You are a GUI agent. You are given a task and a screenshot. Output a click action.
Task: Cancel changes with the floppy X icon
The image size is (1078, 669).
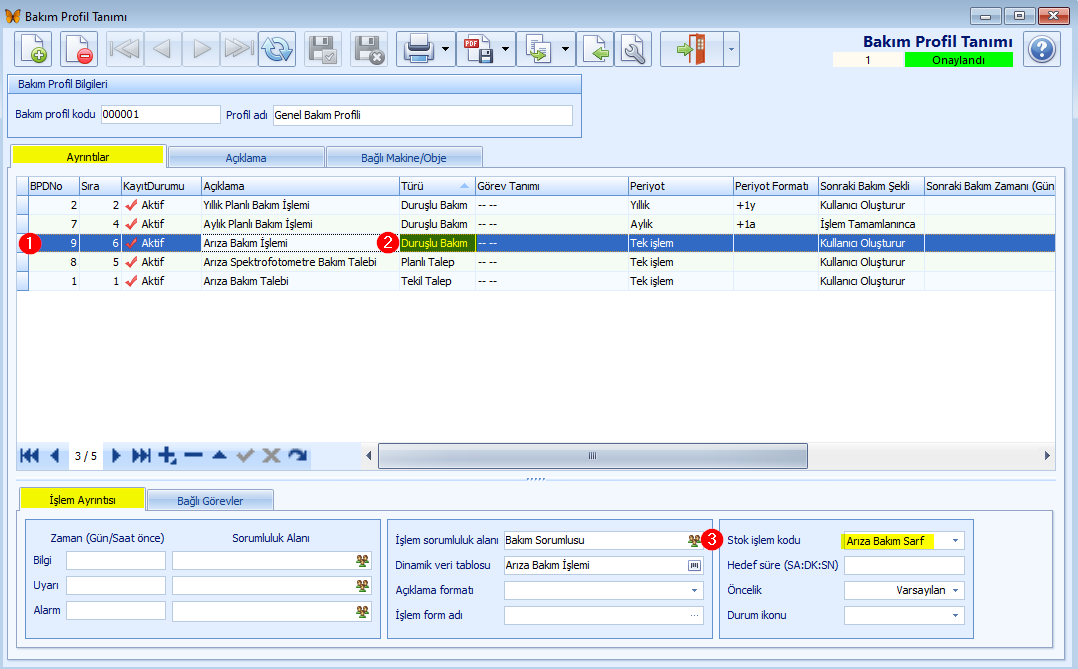pyautogui.click(x=368, y=50)
